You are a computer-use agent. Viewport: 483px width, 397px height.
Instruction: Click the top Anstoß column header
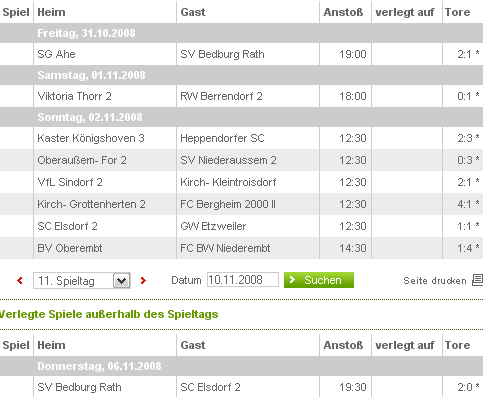pos(343,12)
